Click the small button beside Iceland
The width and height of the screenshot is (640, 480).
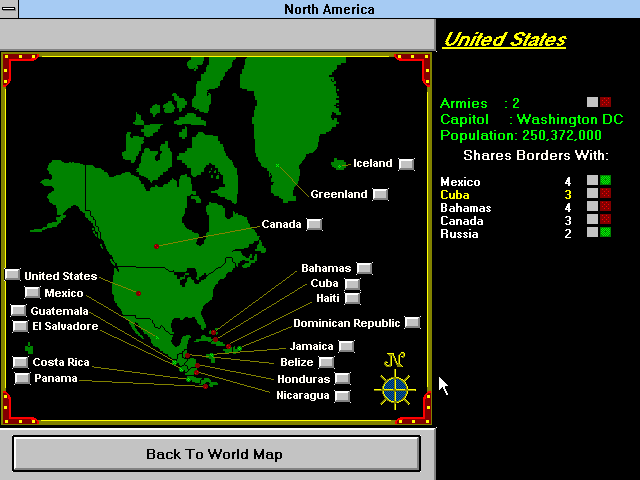pos(406,164)
